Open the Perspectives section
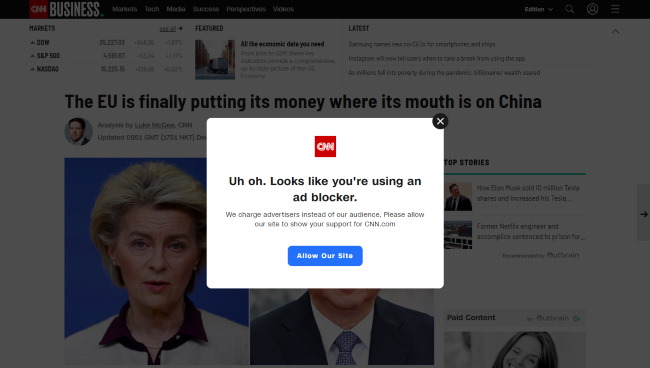Viewport: 650px width, 368px height. coord(246,9)
